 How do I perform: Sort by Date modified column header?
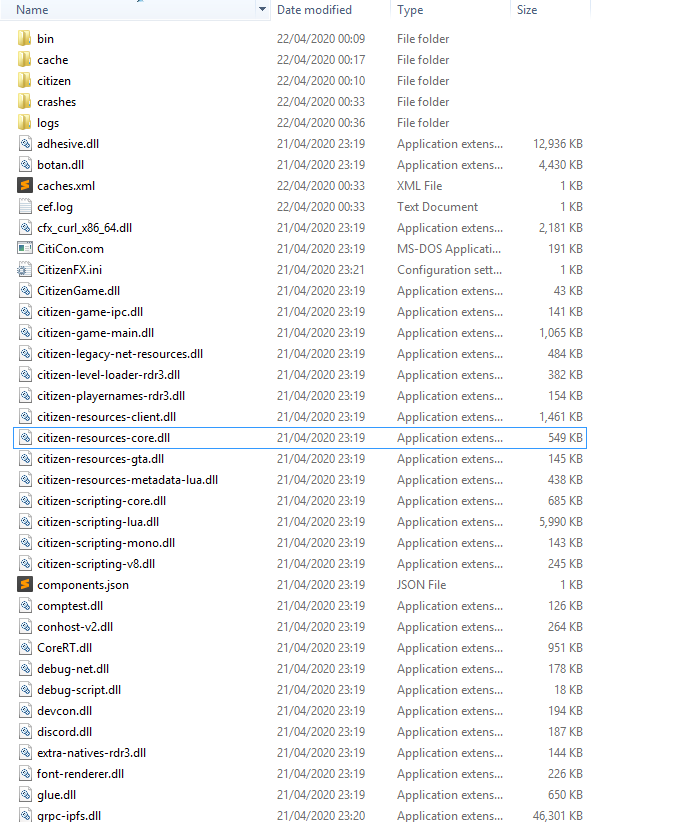click(x=314, y=9)
